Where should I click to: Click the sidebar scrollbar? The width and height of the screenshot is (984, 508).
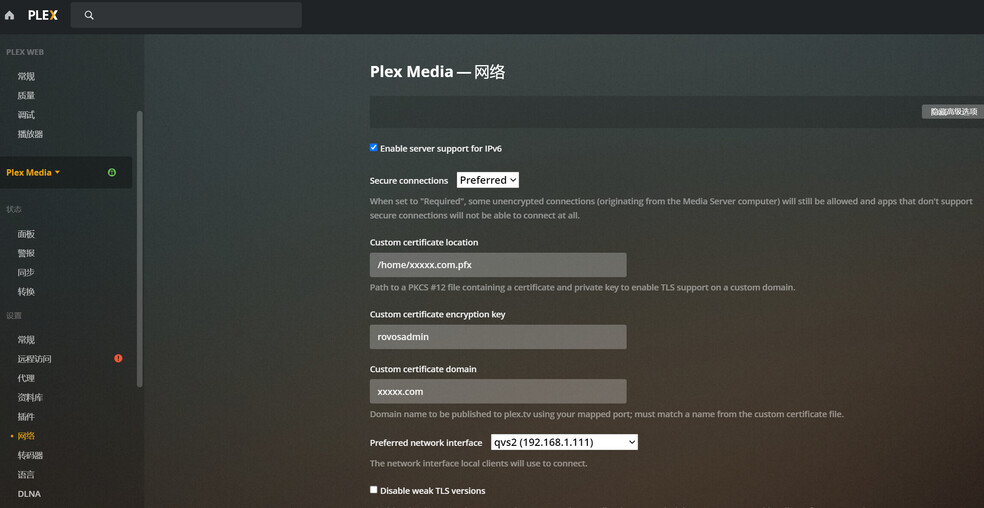(x=139, y=249)
